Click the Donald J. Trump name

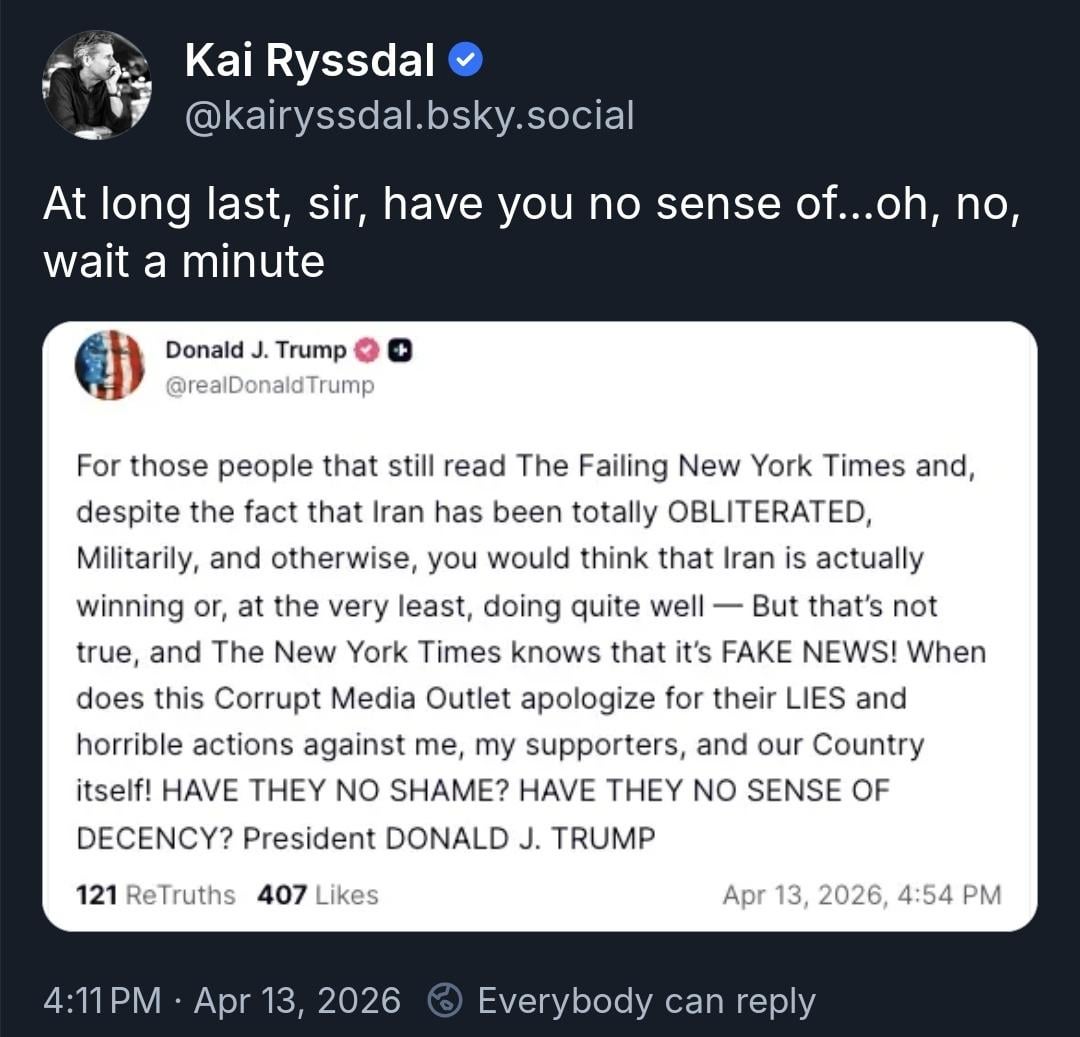[x=255, y=350]
